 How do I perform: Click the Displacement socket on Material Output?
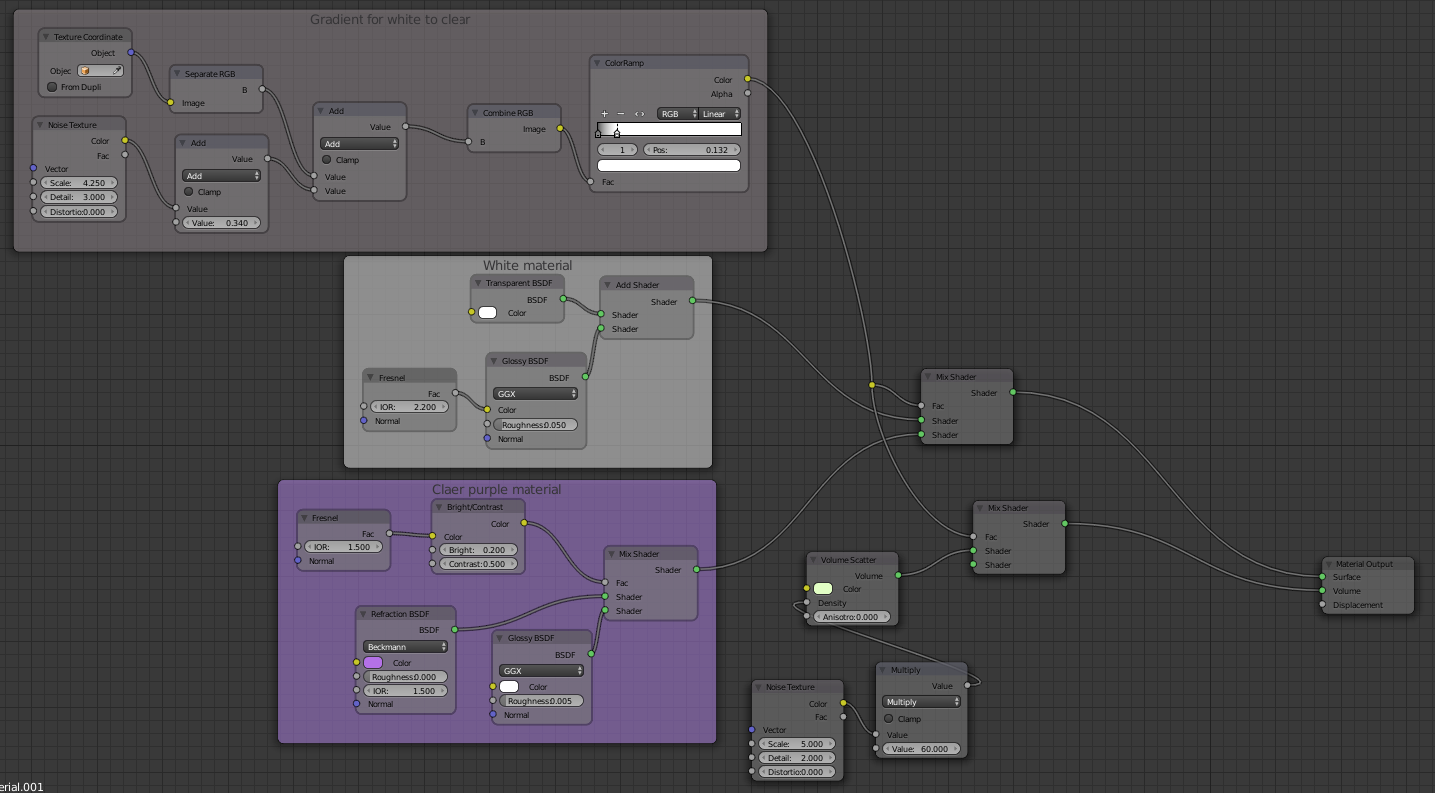(1323, 605)
